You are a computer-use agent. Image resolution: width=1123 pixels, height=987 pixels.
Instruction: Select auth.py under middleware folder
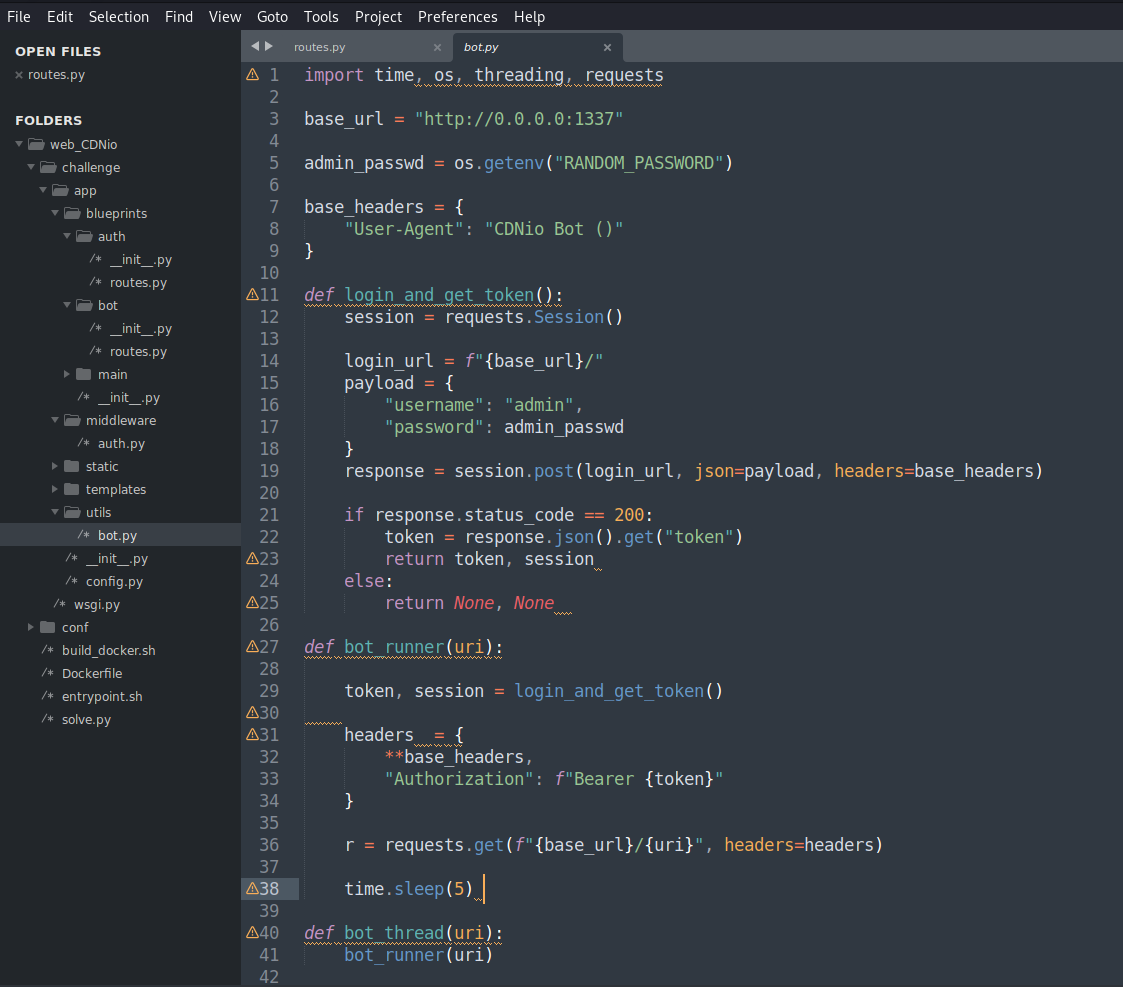121,443
